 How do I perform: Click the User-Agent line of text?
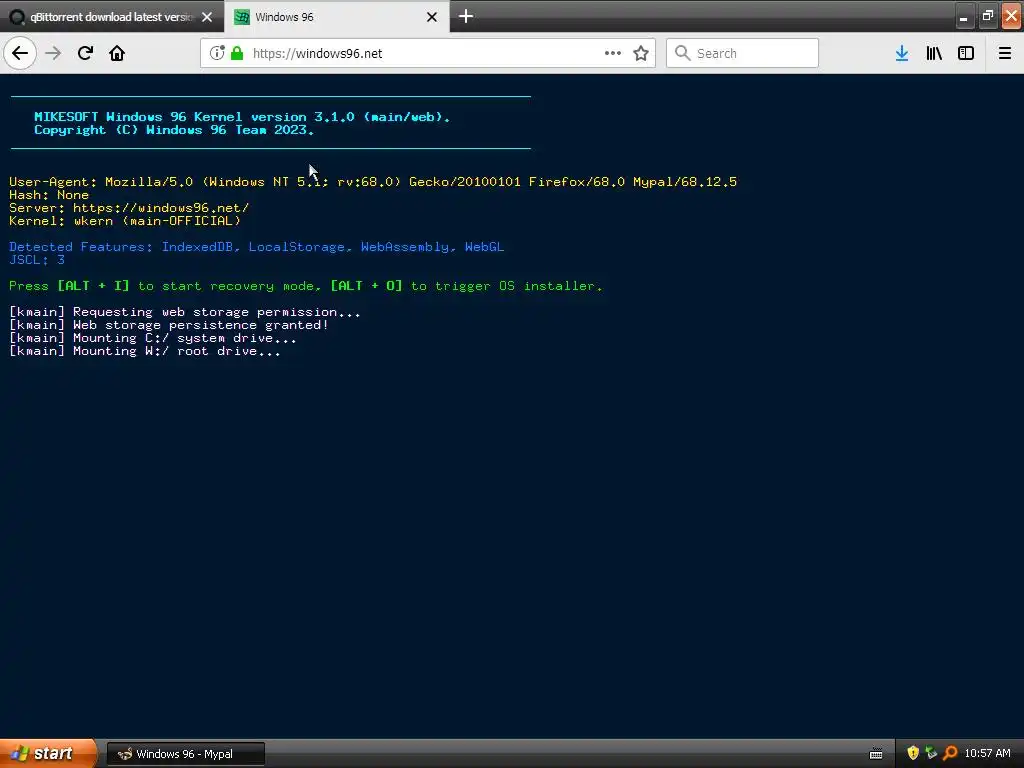point(373,182)
